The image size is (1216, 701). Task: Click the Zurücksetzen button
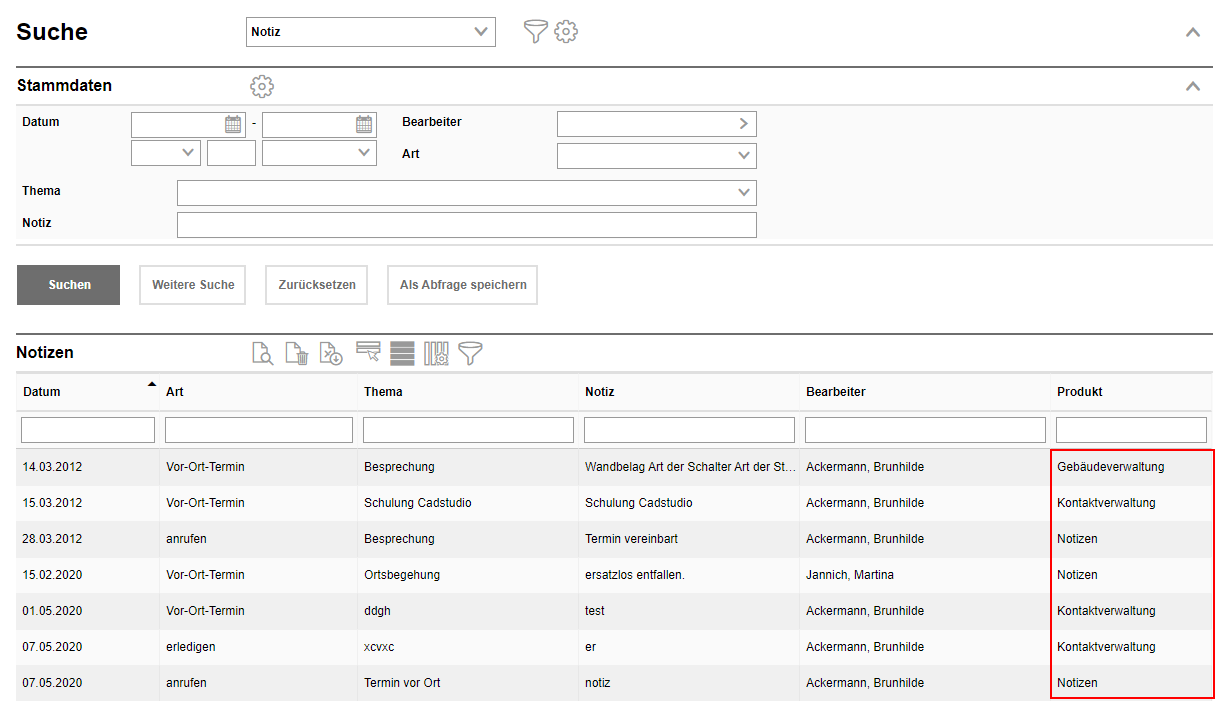coord(317,285)
